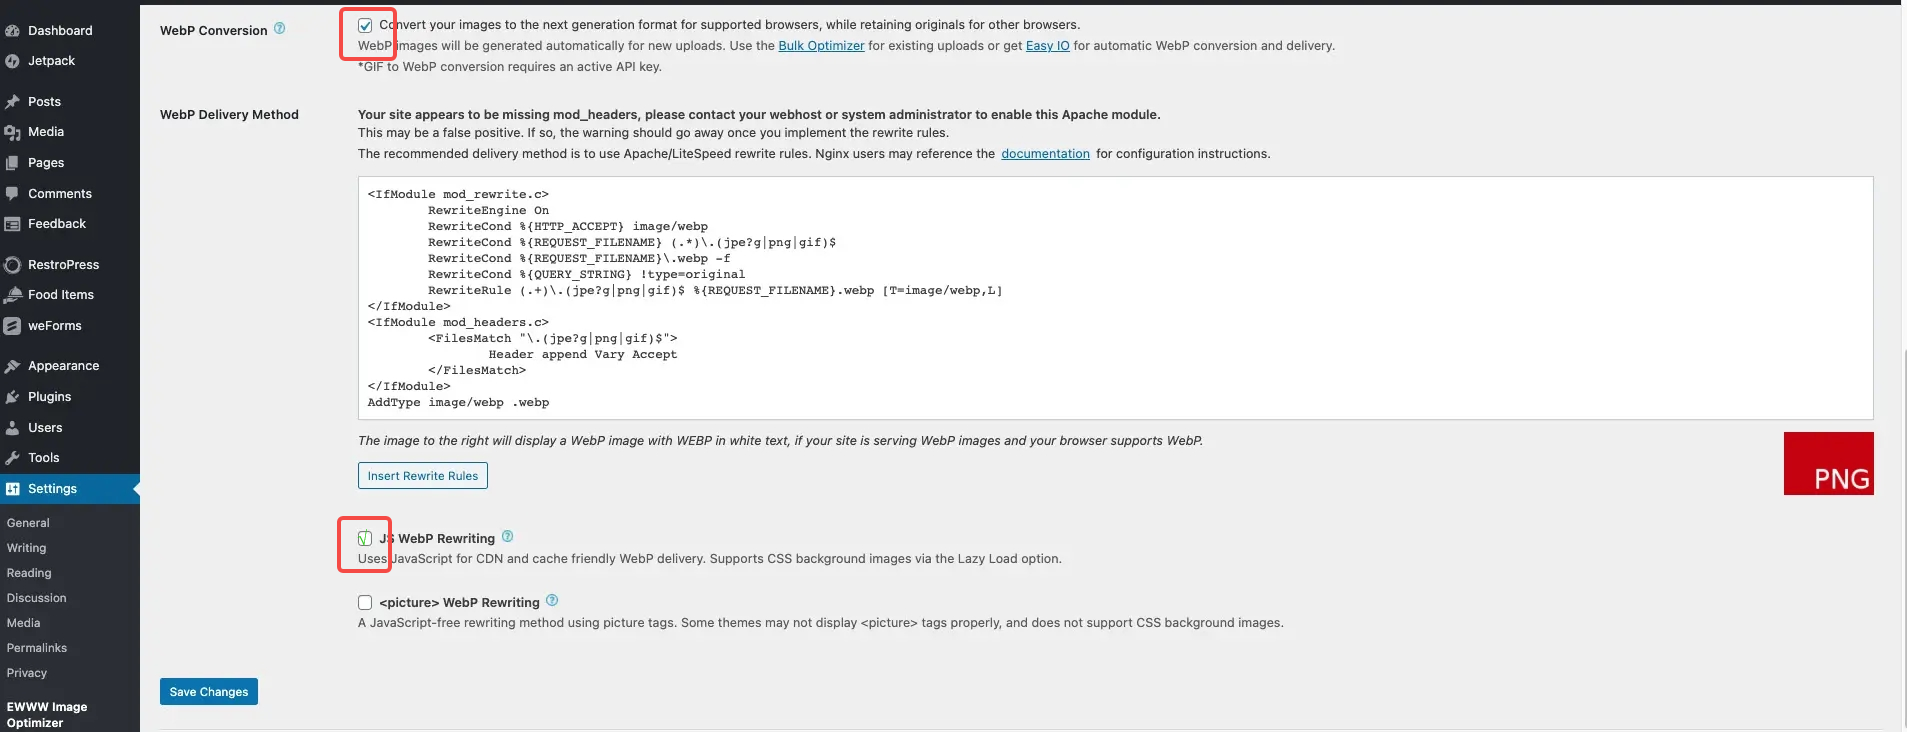The height and width of the screenshot is (732, 1907).
Task: Open the Bulk Optimizer link
Action: [821, 45]
